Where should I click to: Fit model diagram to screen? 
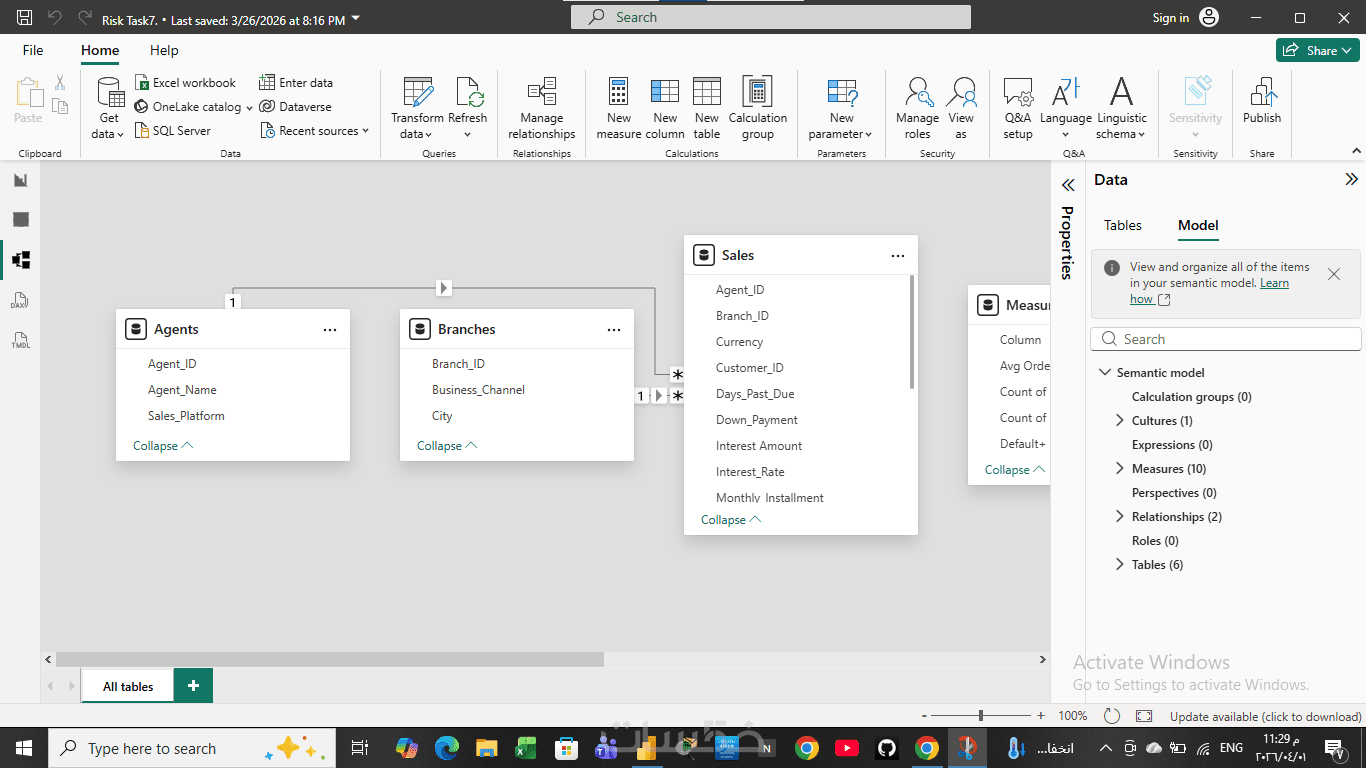click(1144, 716)
